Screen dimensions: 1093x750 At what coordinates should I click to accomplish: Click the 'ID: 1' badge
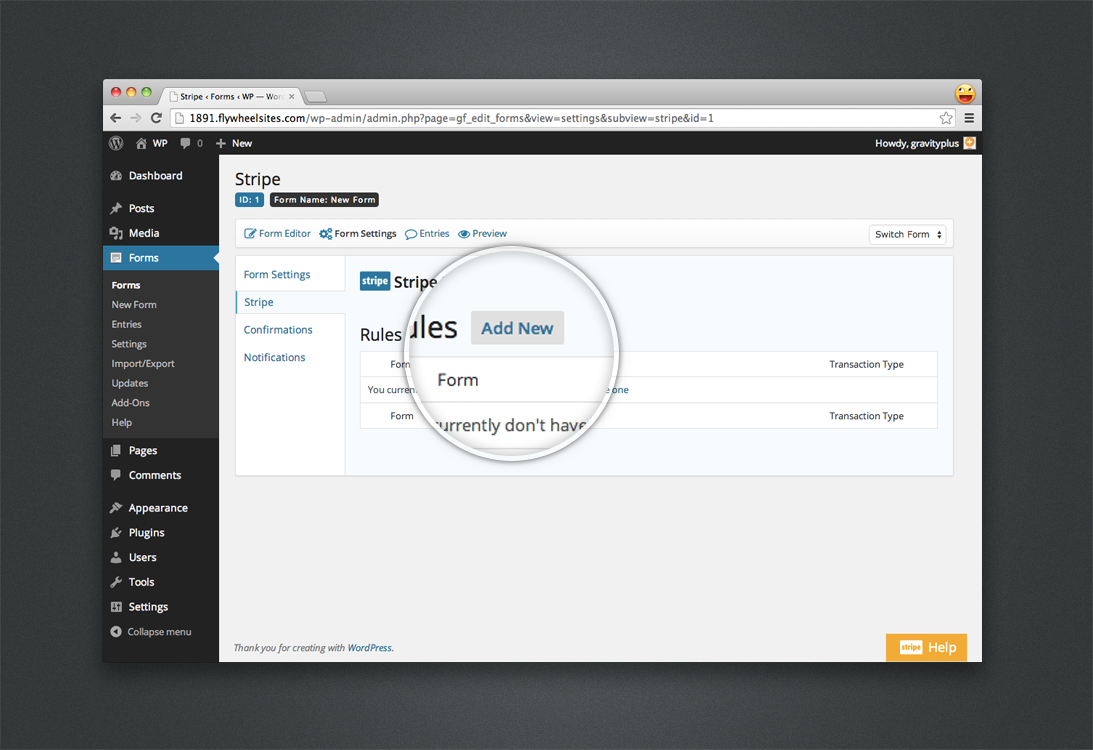point(249,199)
